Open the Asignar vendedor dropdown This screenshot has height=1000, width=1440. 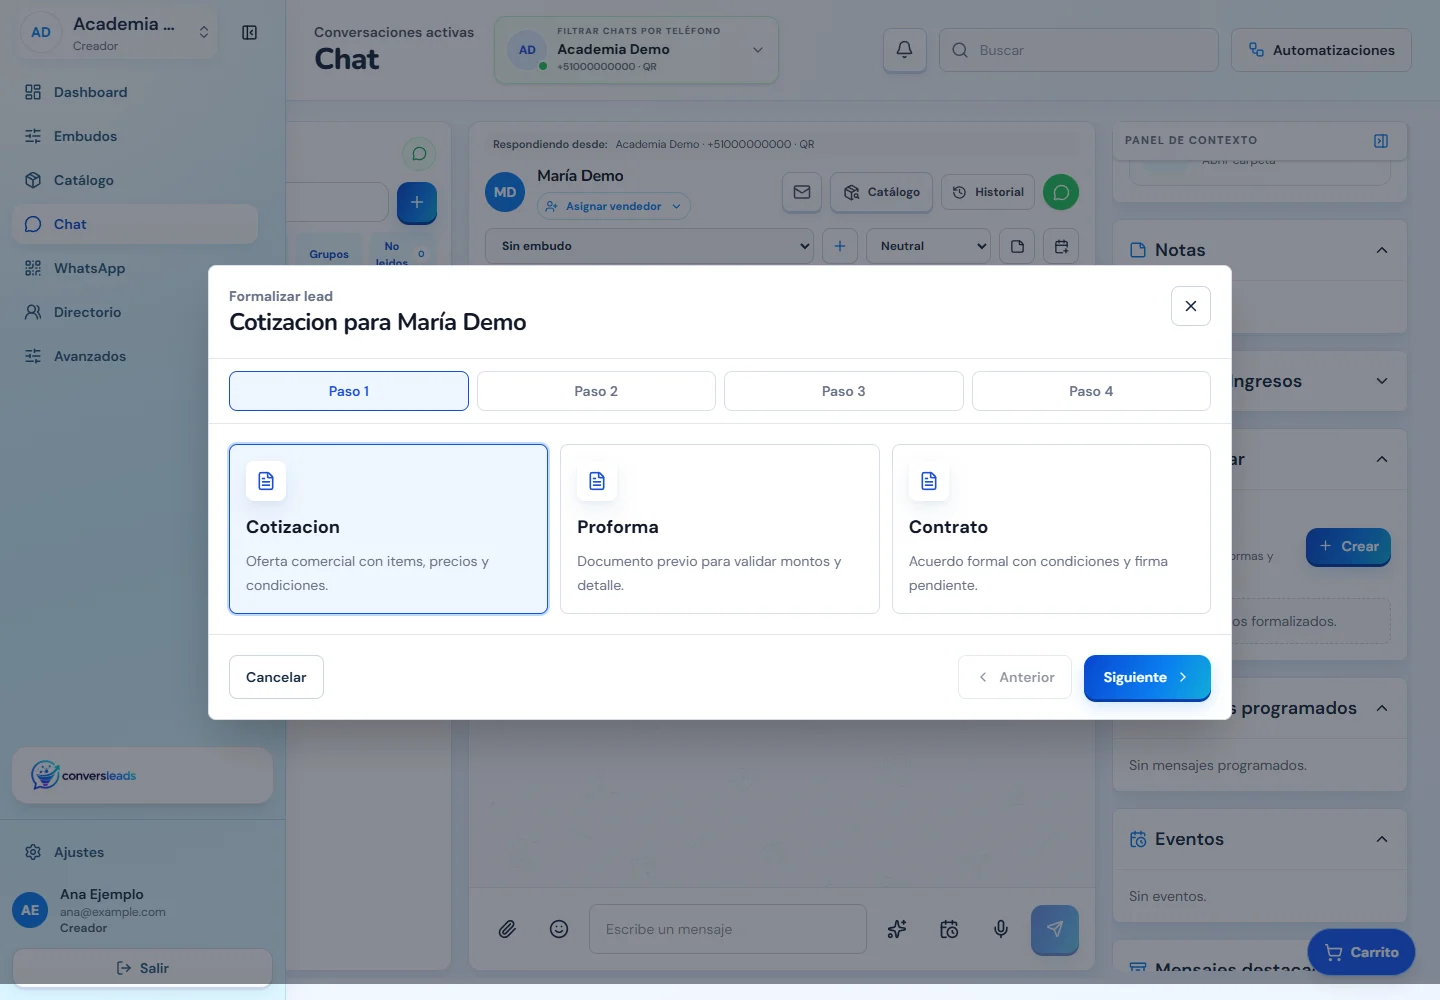614,206
